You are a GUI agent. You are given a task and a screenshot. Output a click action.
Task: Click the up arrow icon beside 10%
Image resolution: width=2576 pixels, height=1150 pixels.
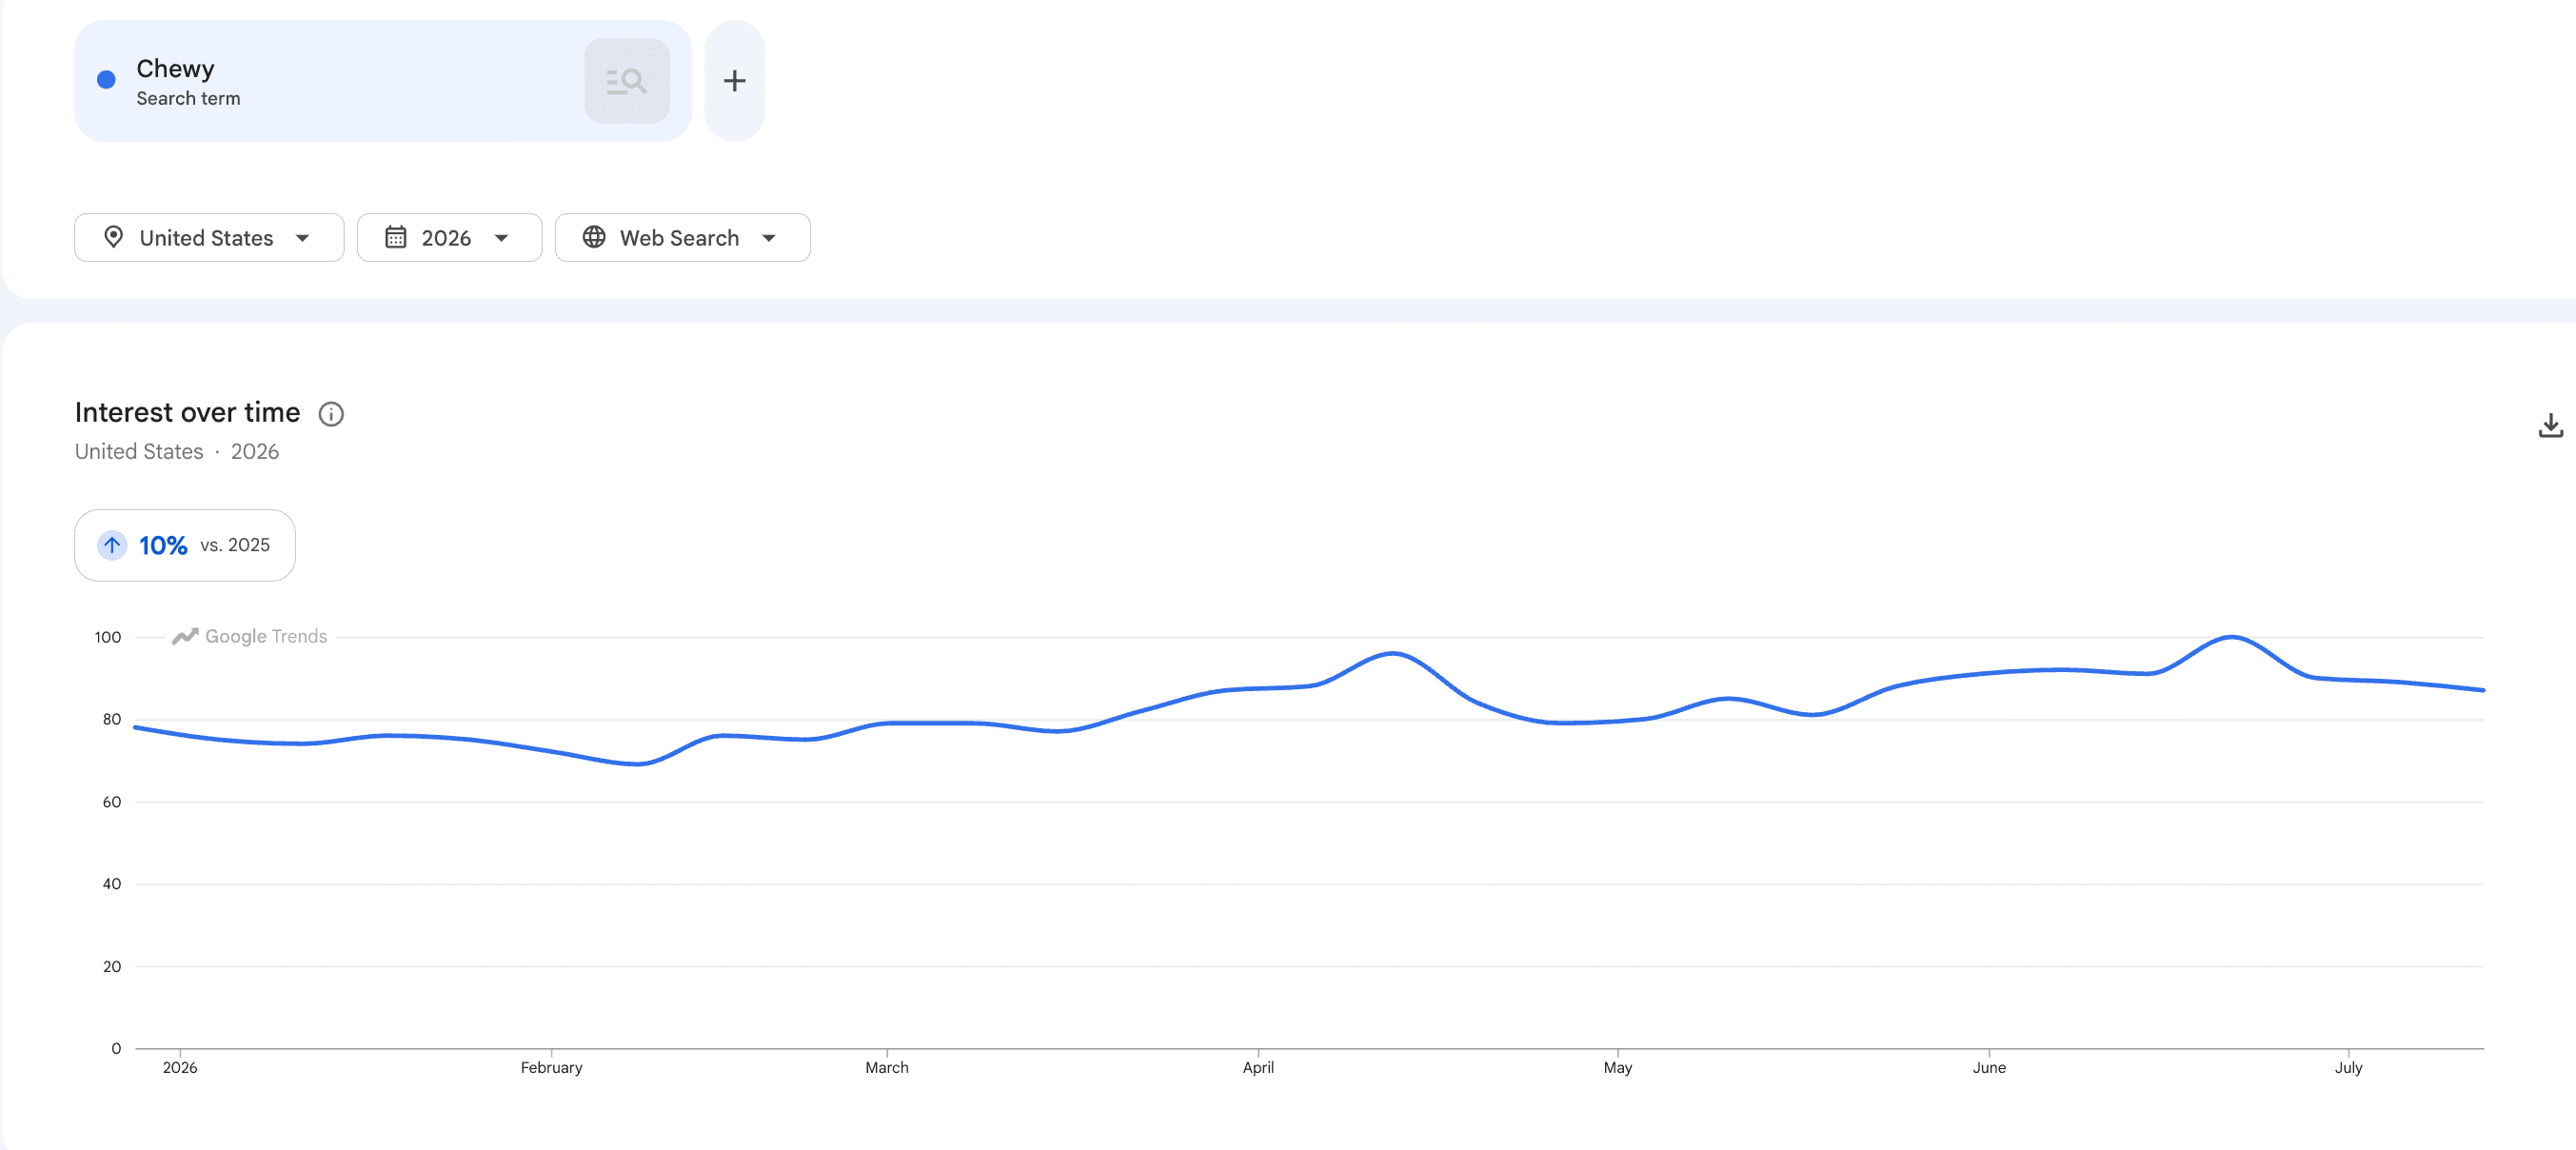pos(112,545)
